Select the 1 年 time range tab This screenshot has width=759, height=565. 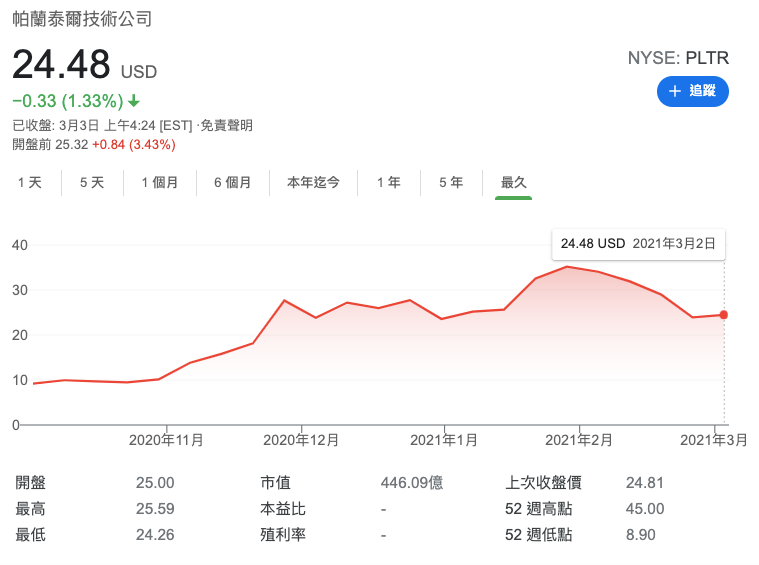389,183
